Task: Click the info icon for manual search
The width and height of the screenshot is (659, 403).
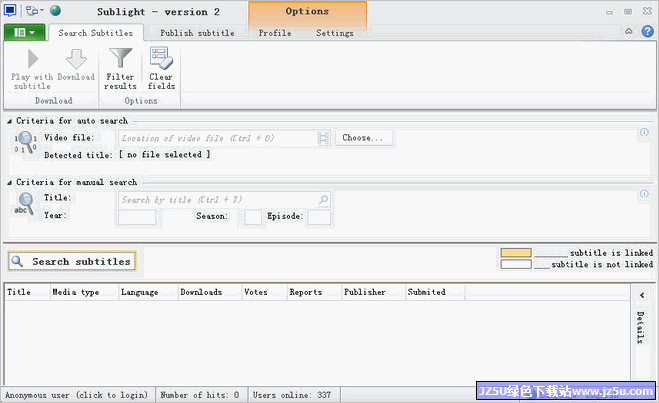Action: click(x=644, y=194)
